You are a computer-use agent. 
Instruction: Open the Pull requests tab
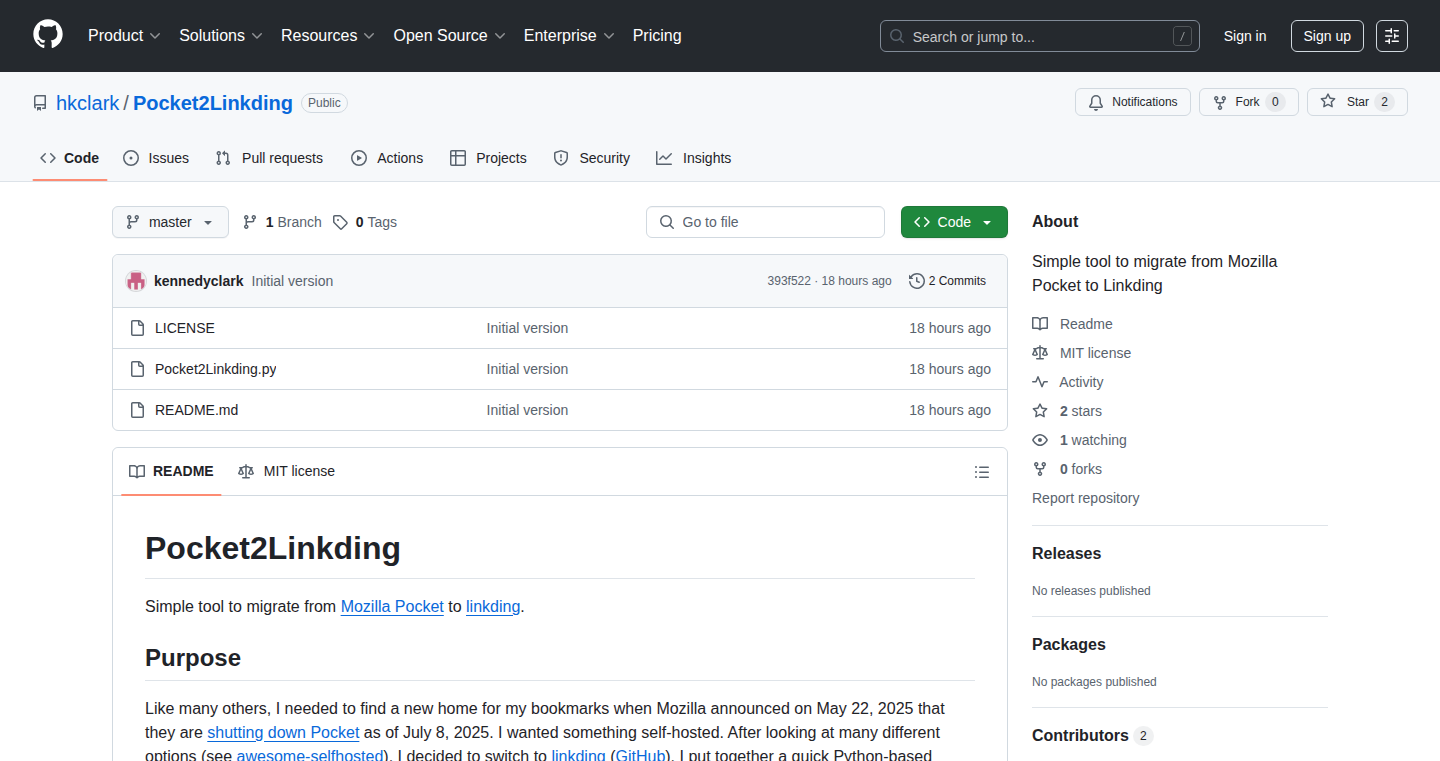270,158
